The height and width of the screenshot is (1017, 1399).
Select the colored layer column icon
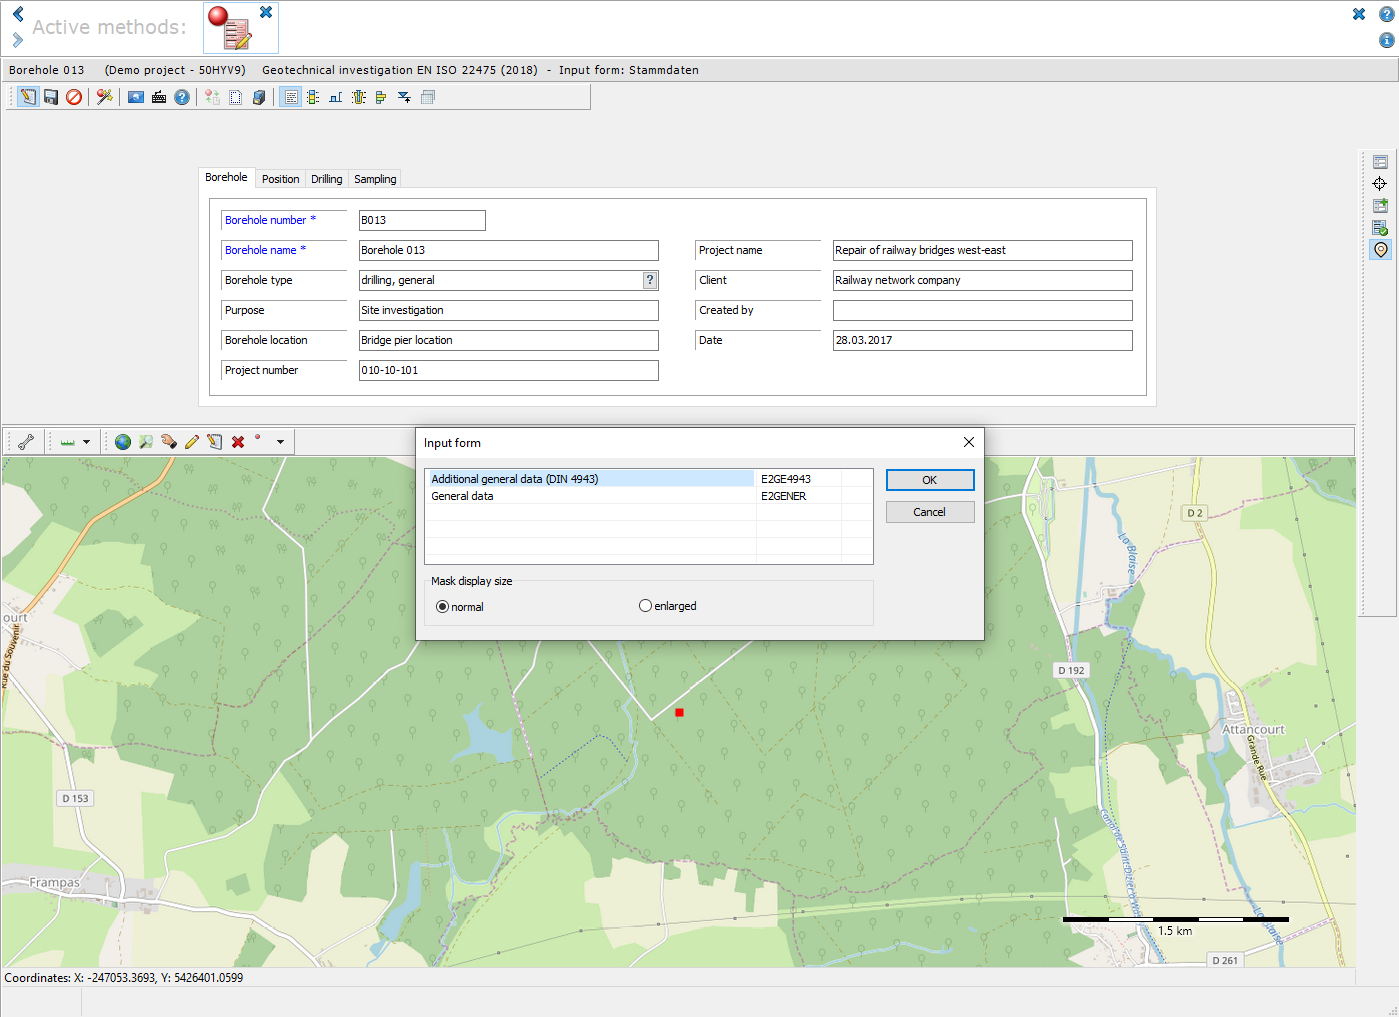coord(313,97)
